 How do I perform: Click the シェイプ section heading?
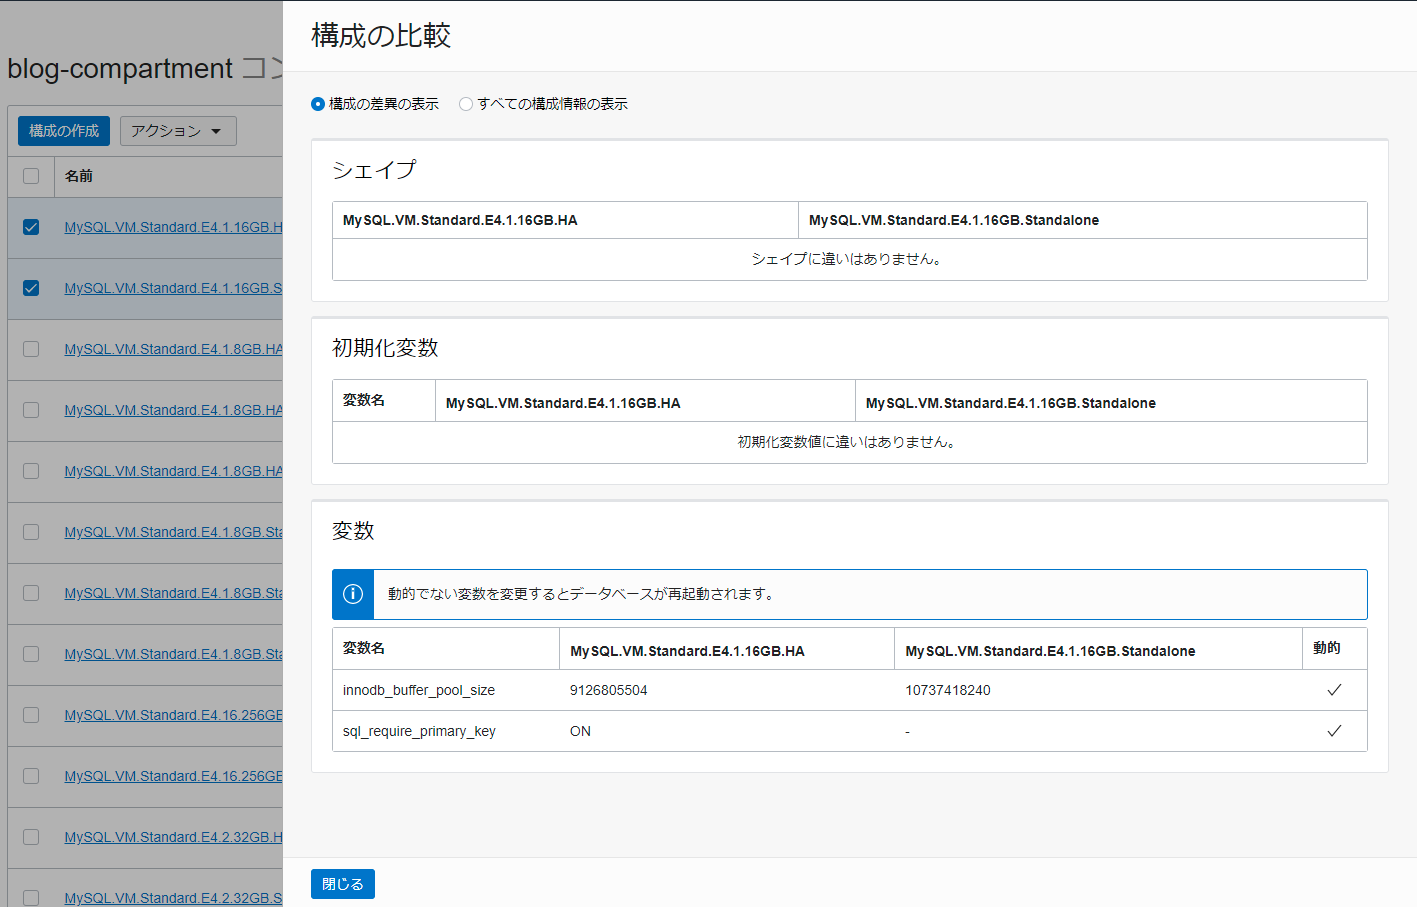[374, 170]
